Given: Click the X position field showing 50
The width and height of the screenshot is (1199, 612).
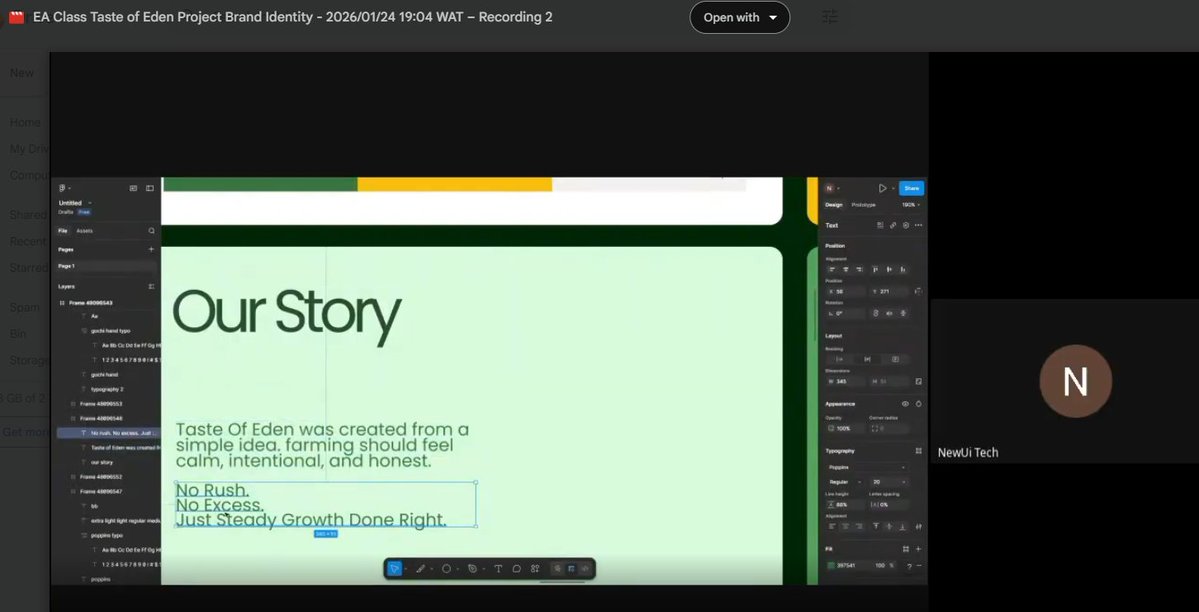Looking at the screenshot, I should pos(845,291).
